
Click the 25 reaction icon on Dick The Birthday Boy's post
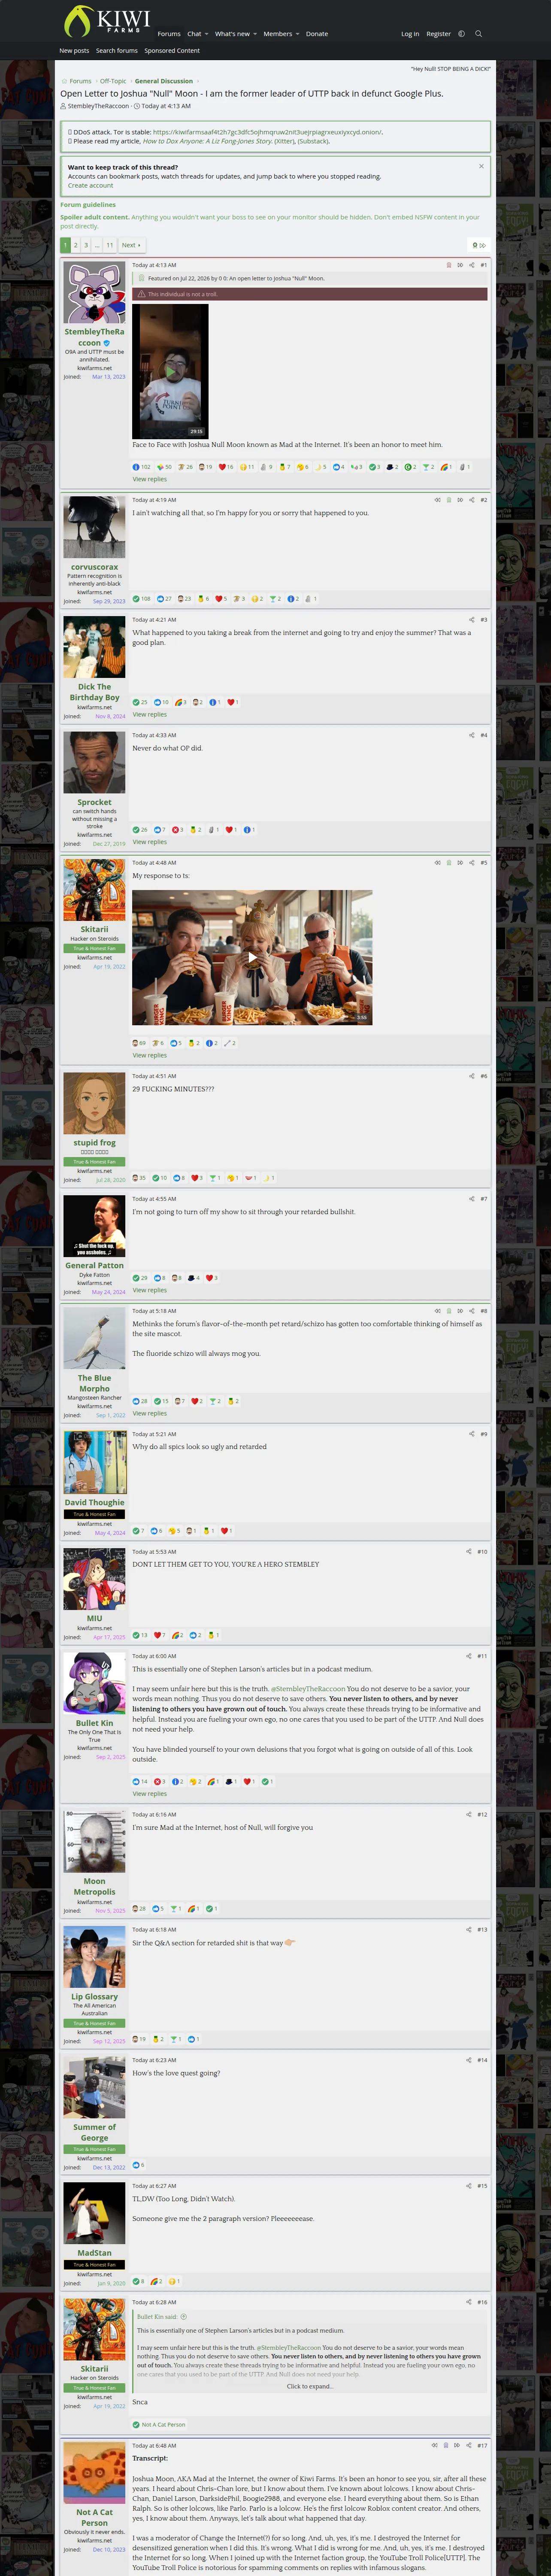136,702
